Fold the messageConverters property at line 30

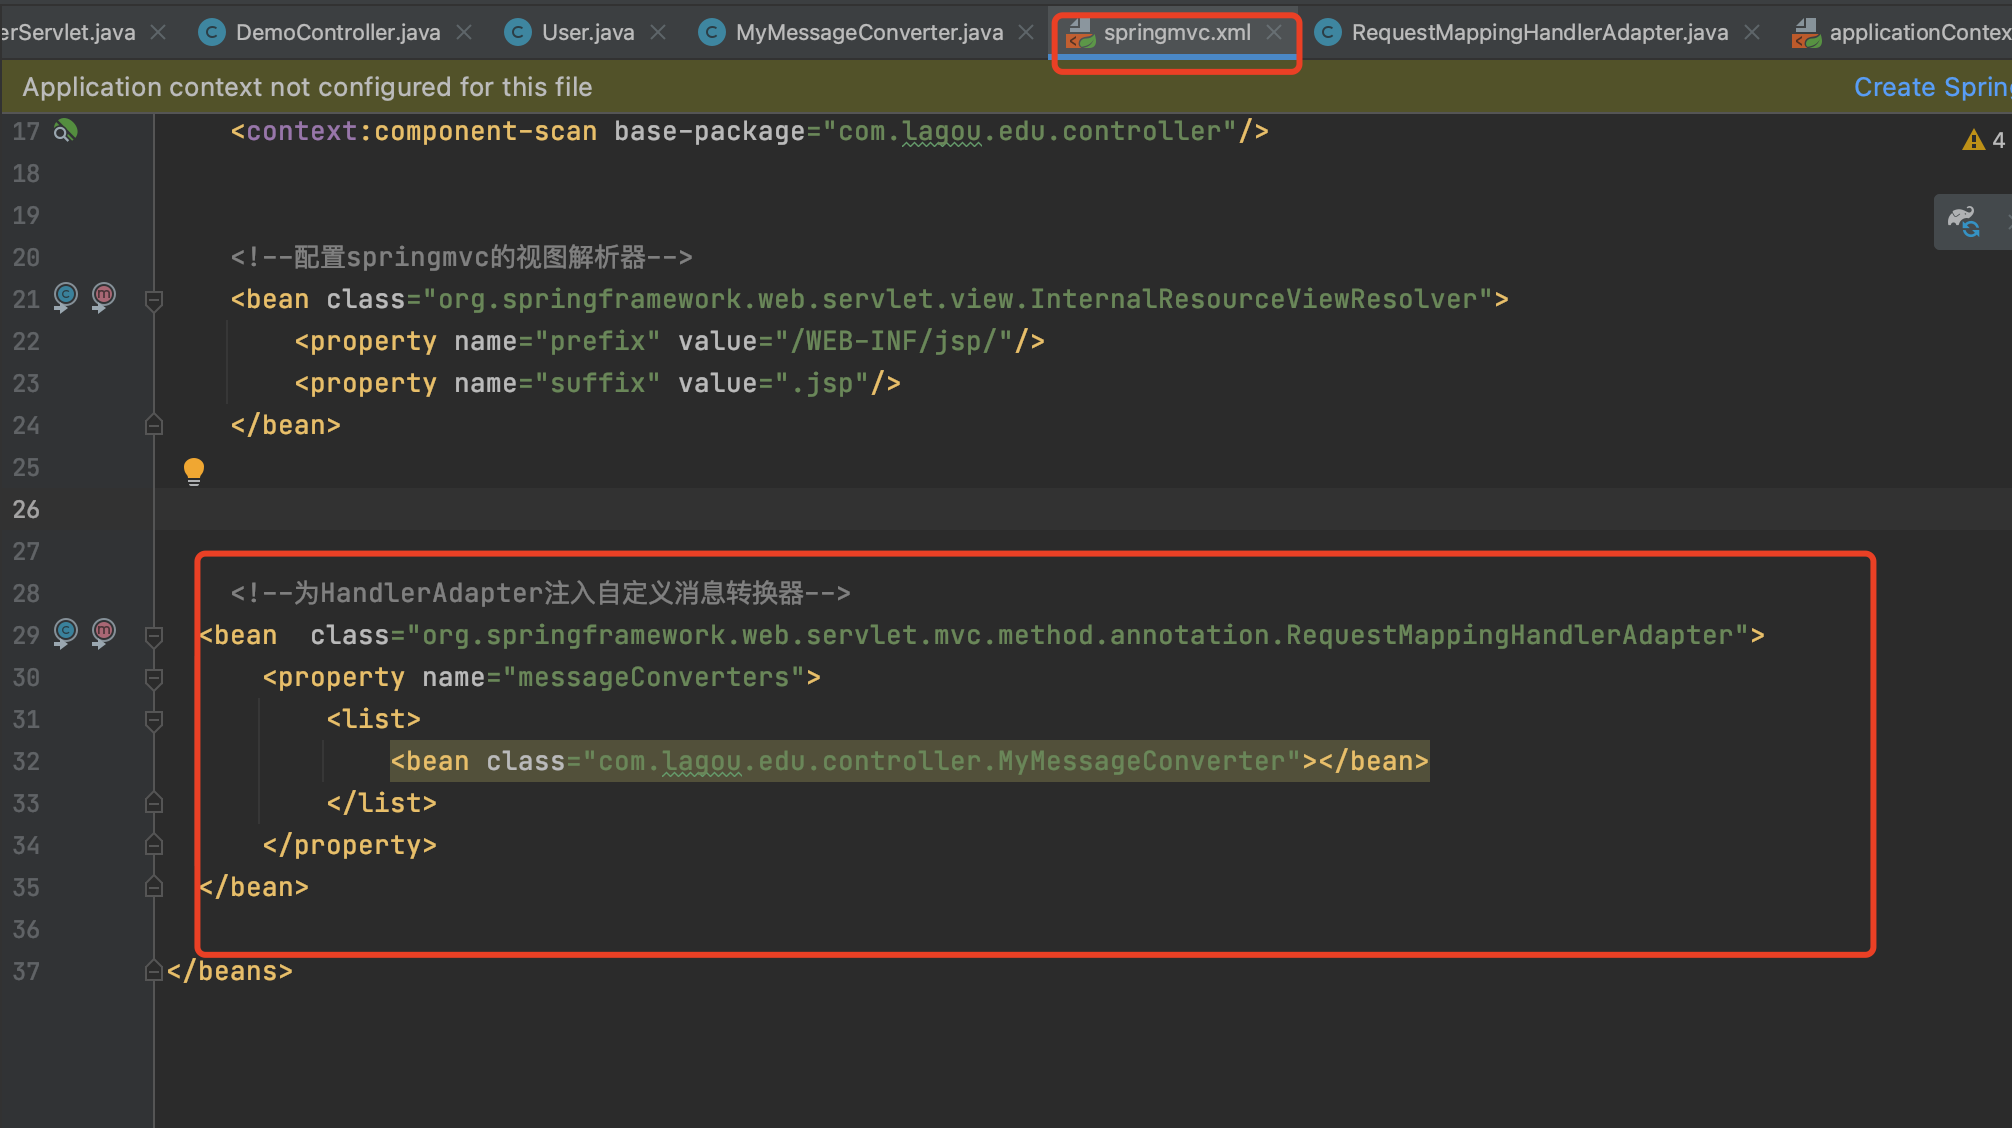coord(154,678)
